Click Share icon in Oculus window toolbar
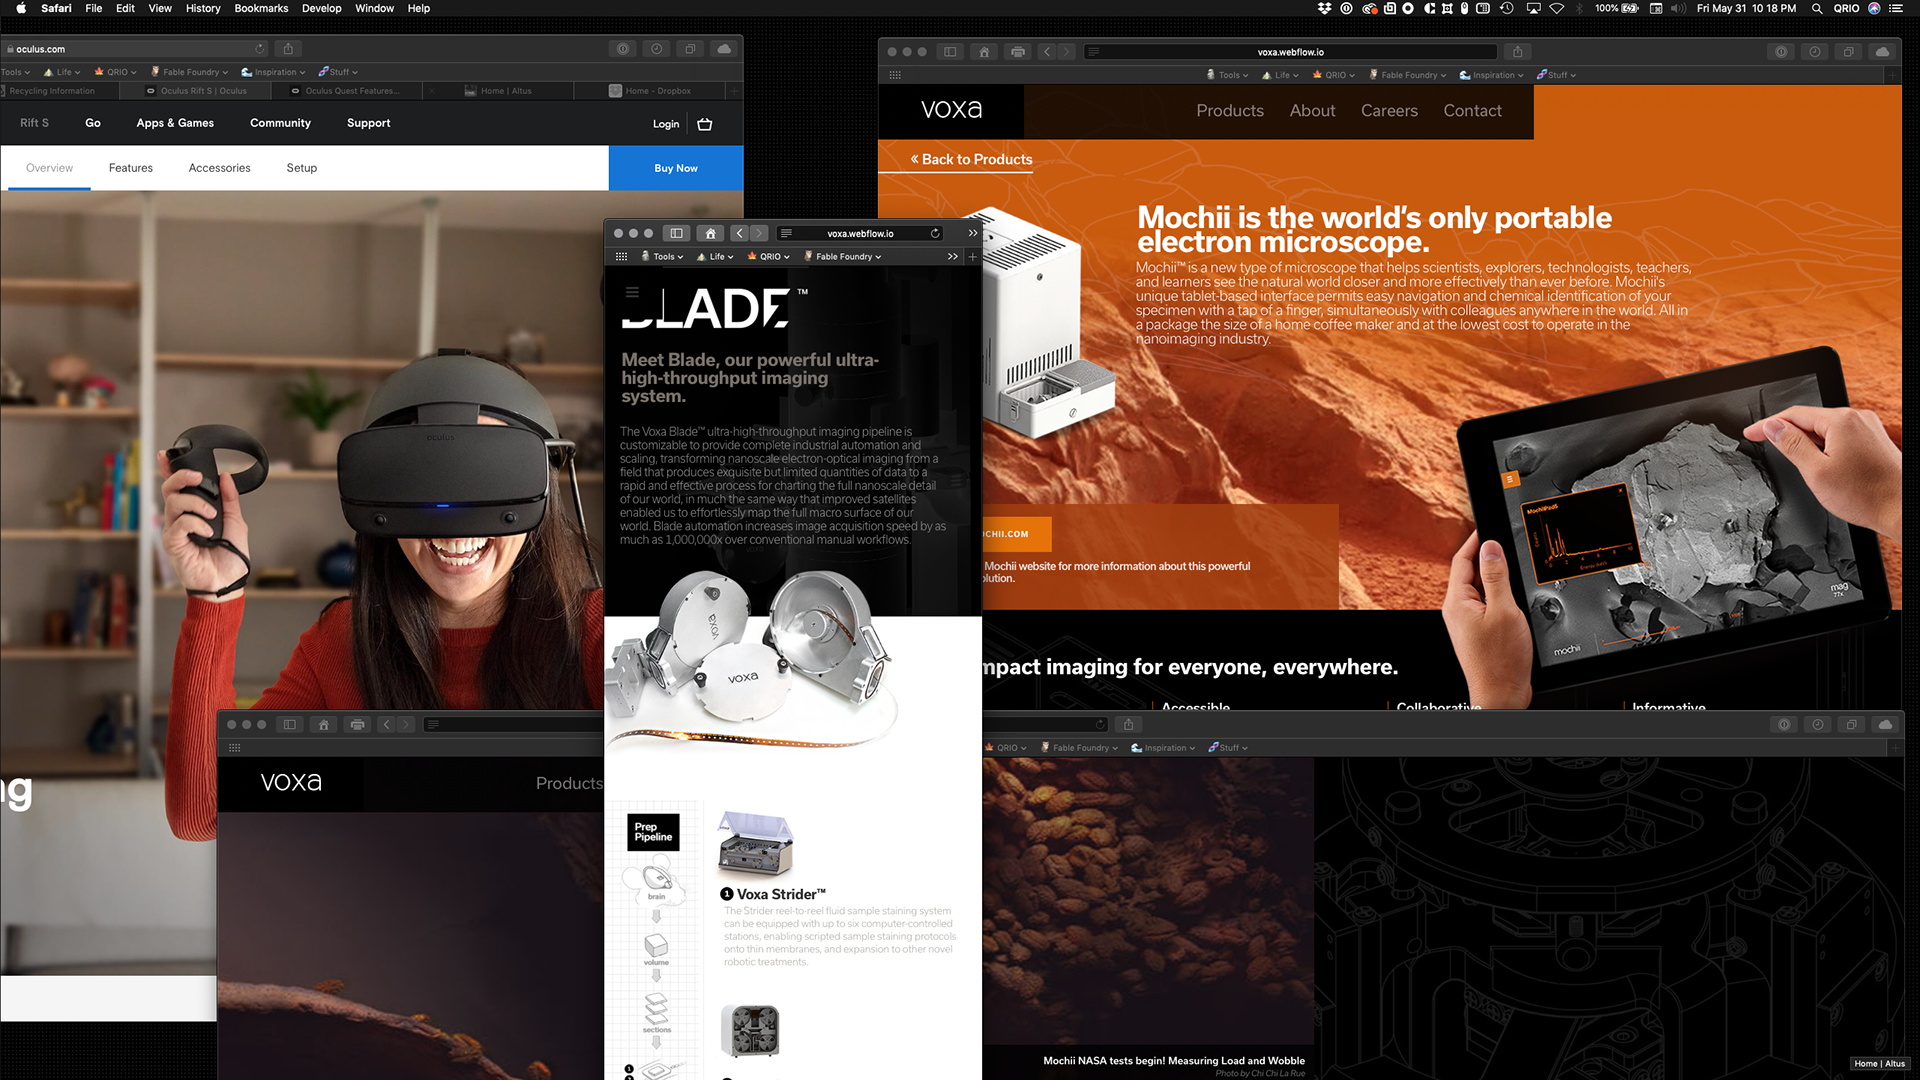The image size is (1920, 1080). (288, 49)
